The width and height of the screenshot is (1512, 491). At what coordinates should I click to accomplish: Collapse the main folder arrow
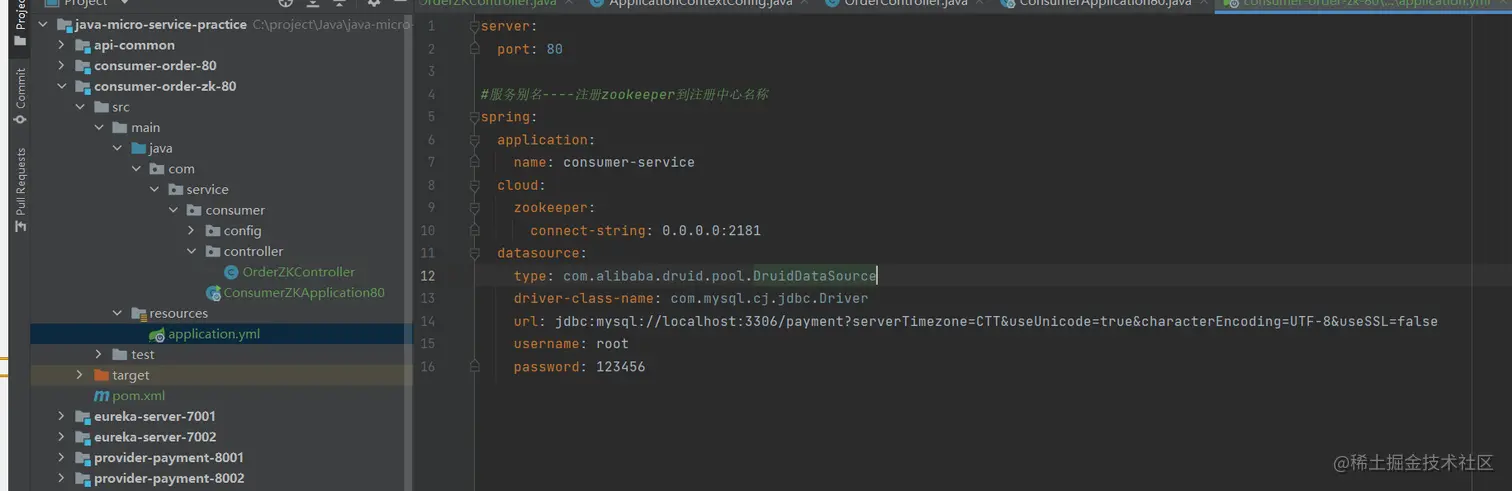(x=99, y=128)
